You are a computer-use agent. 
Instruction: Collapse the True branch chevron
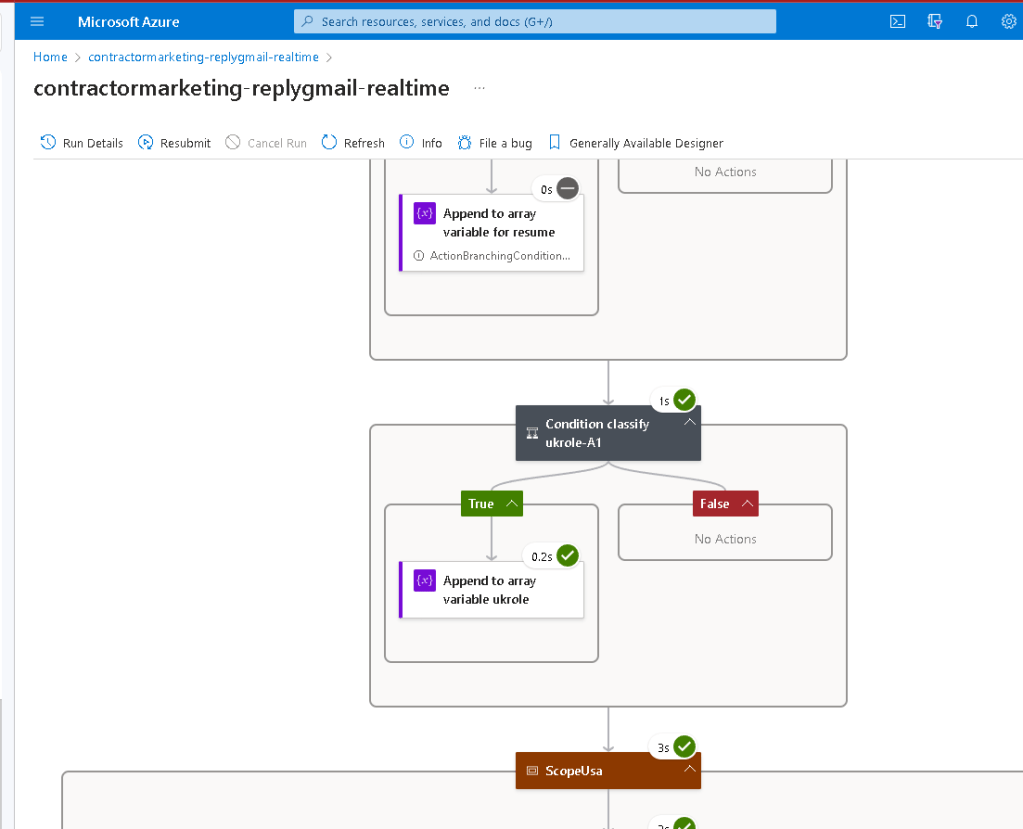tap(512, 504)
